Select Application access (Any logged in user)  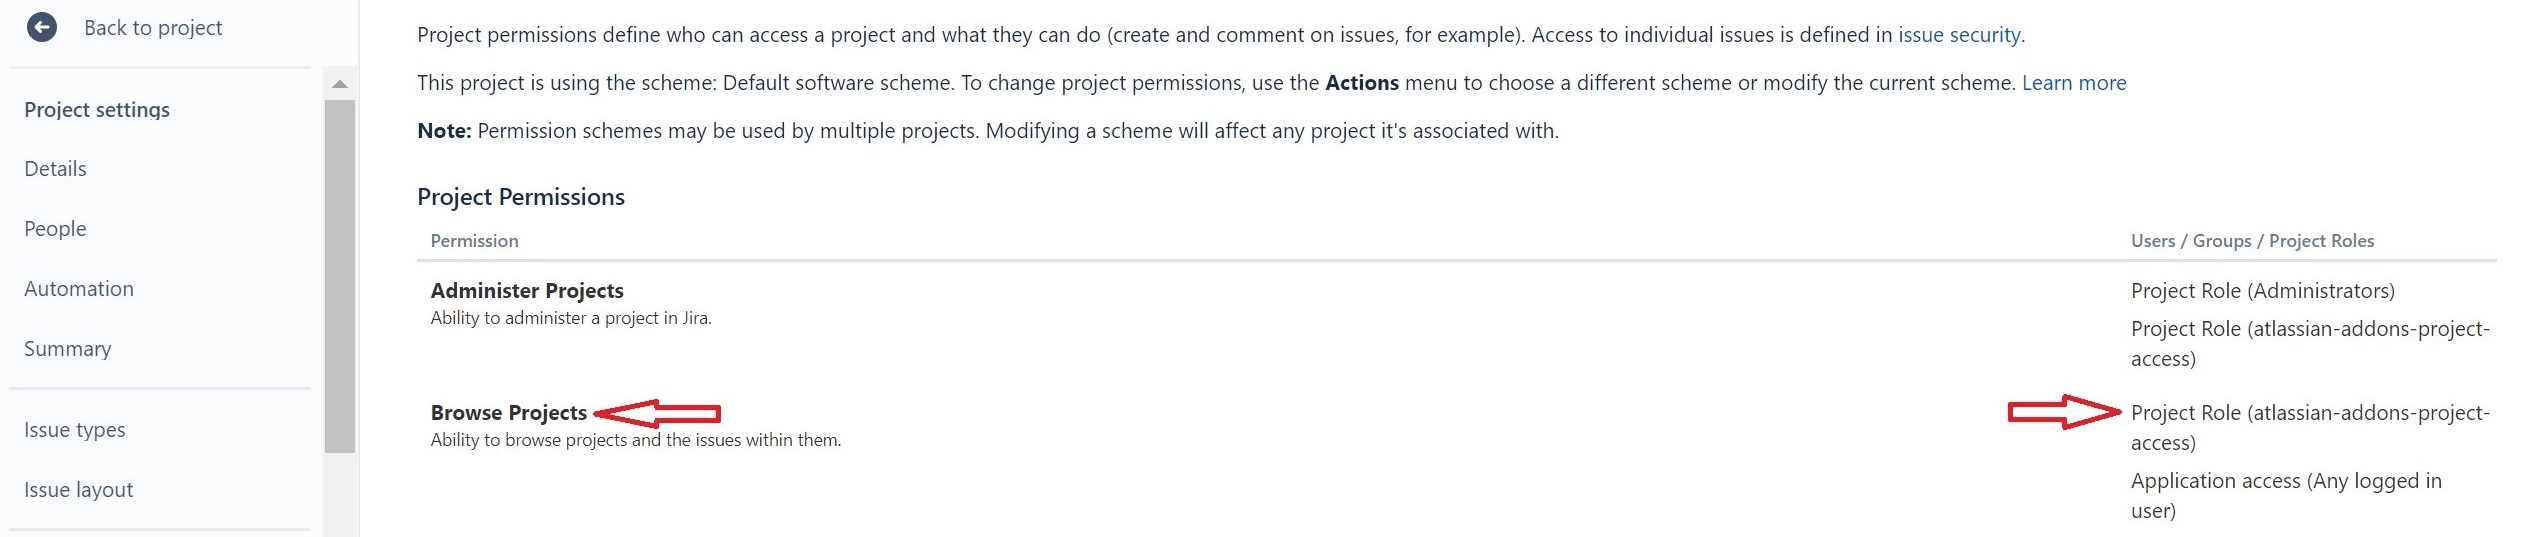[x=2286, y=496]
